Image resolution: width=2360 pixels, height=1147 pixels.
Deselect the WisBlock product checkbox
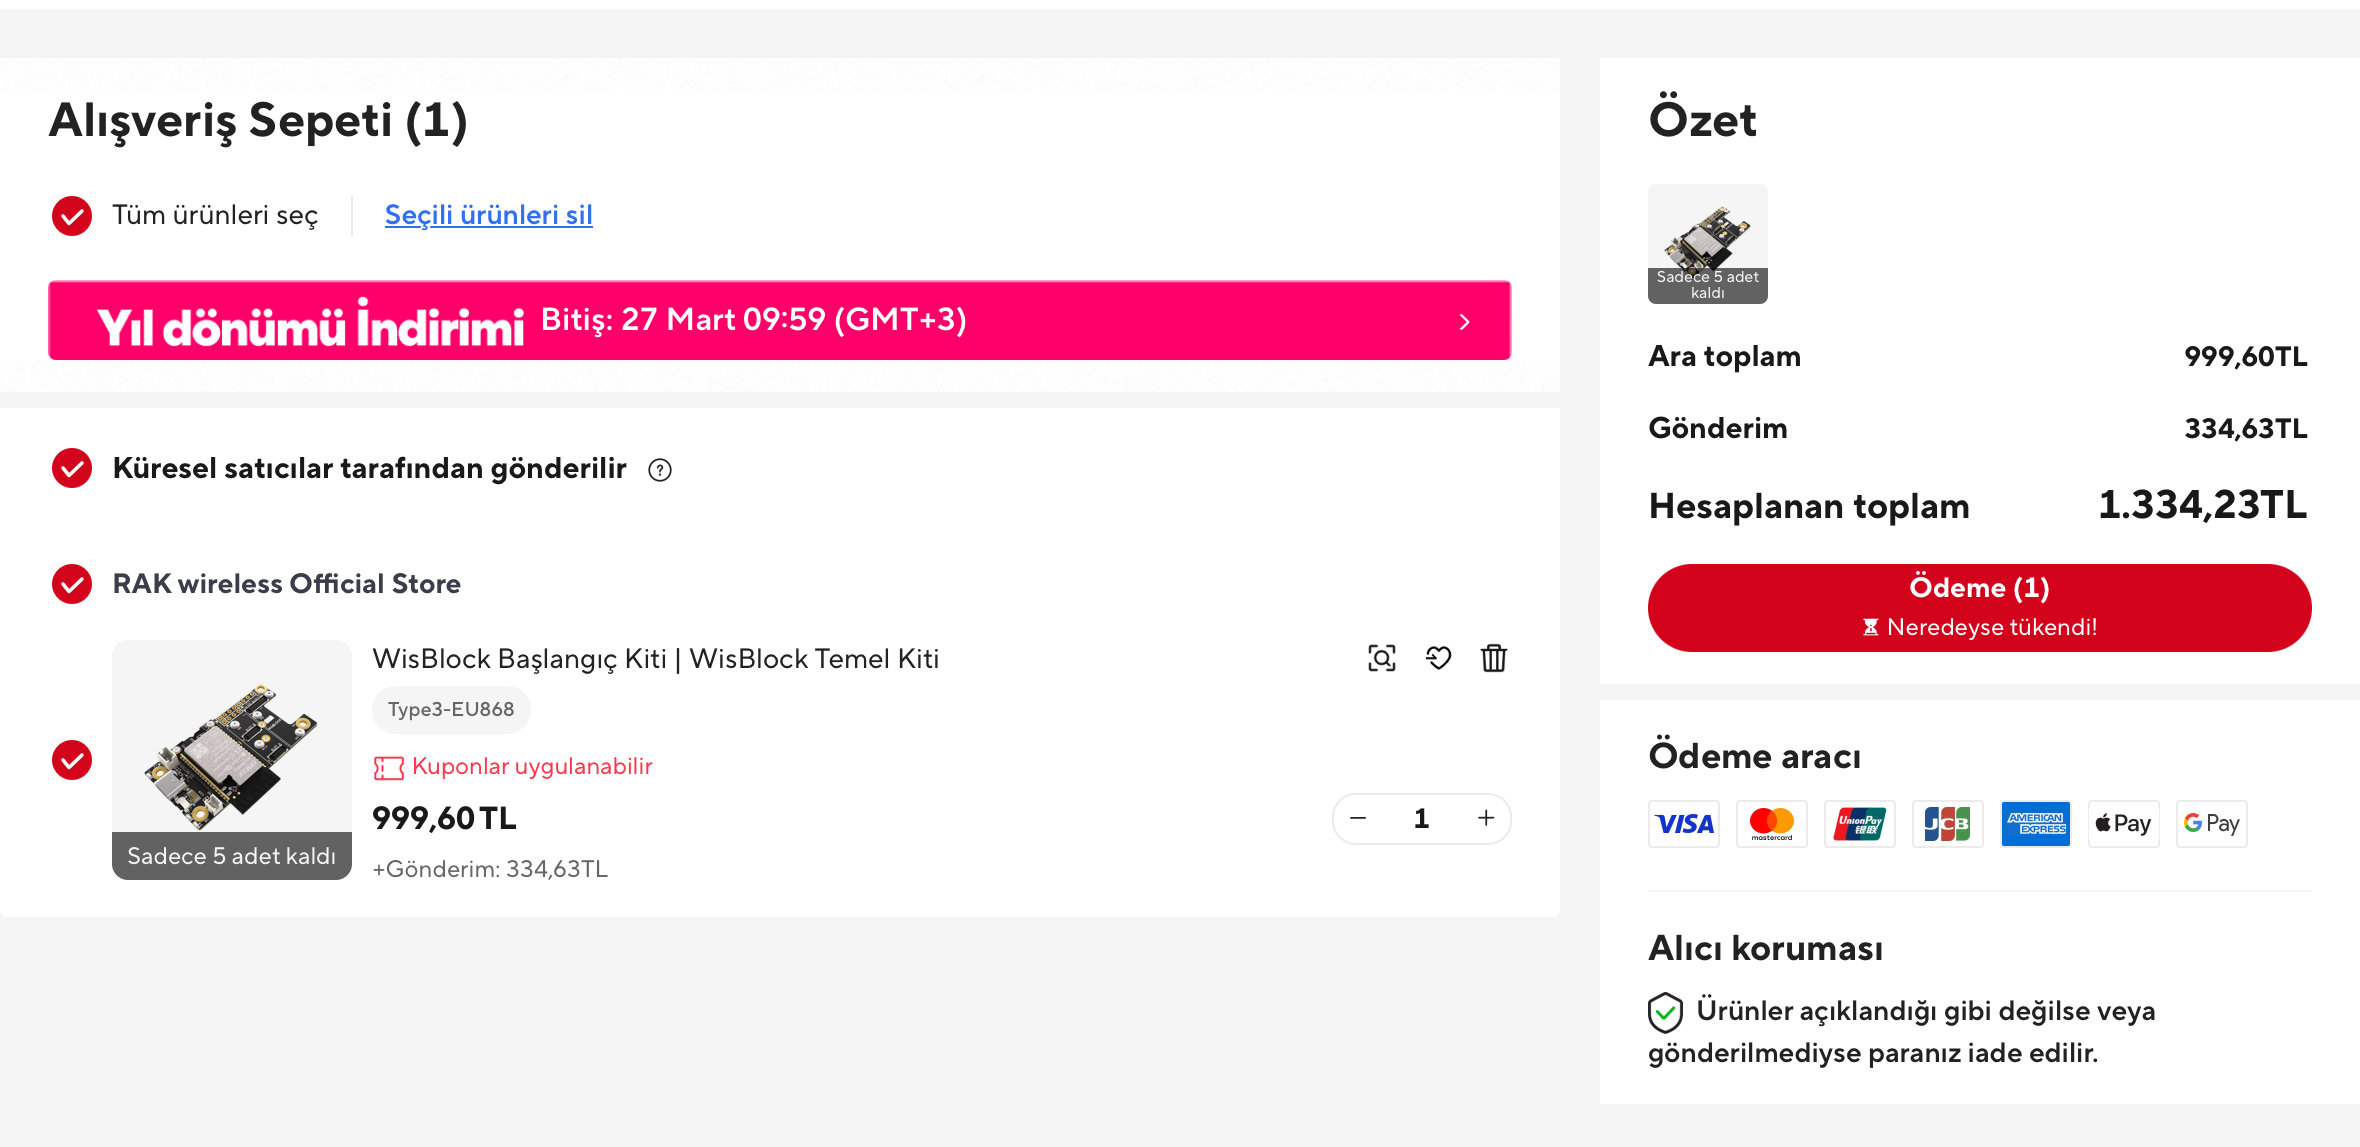(72, 760)
